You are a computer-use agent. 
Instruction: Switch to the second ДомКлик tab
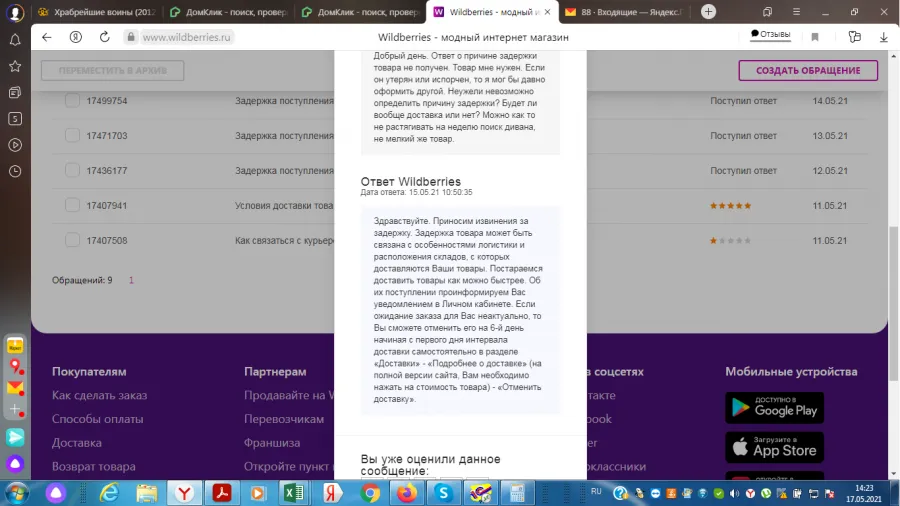pos(360,12)
